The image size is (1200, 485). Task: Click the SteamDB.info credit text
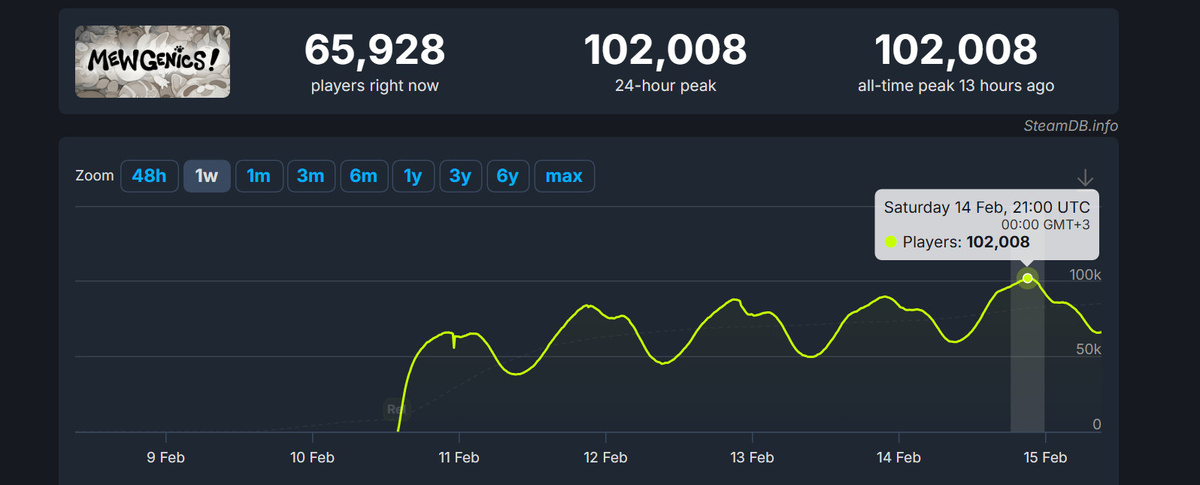click(1070, 126)
